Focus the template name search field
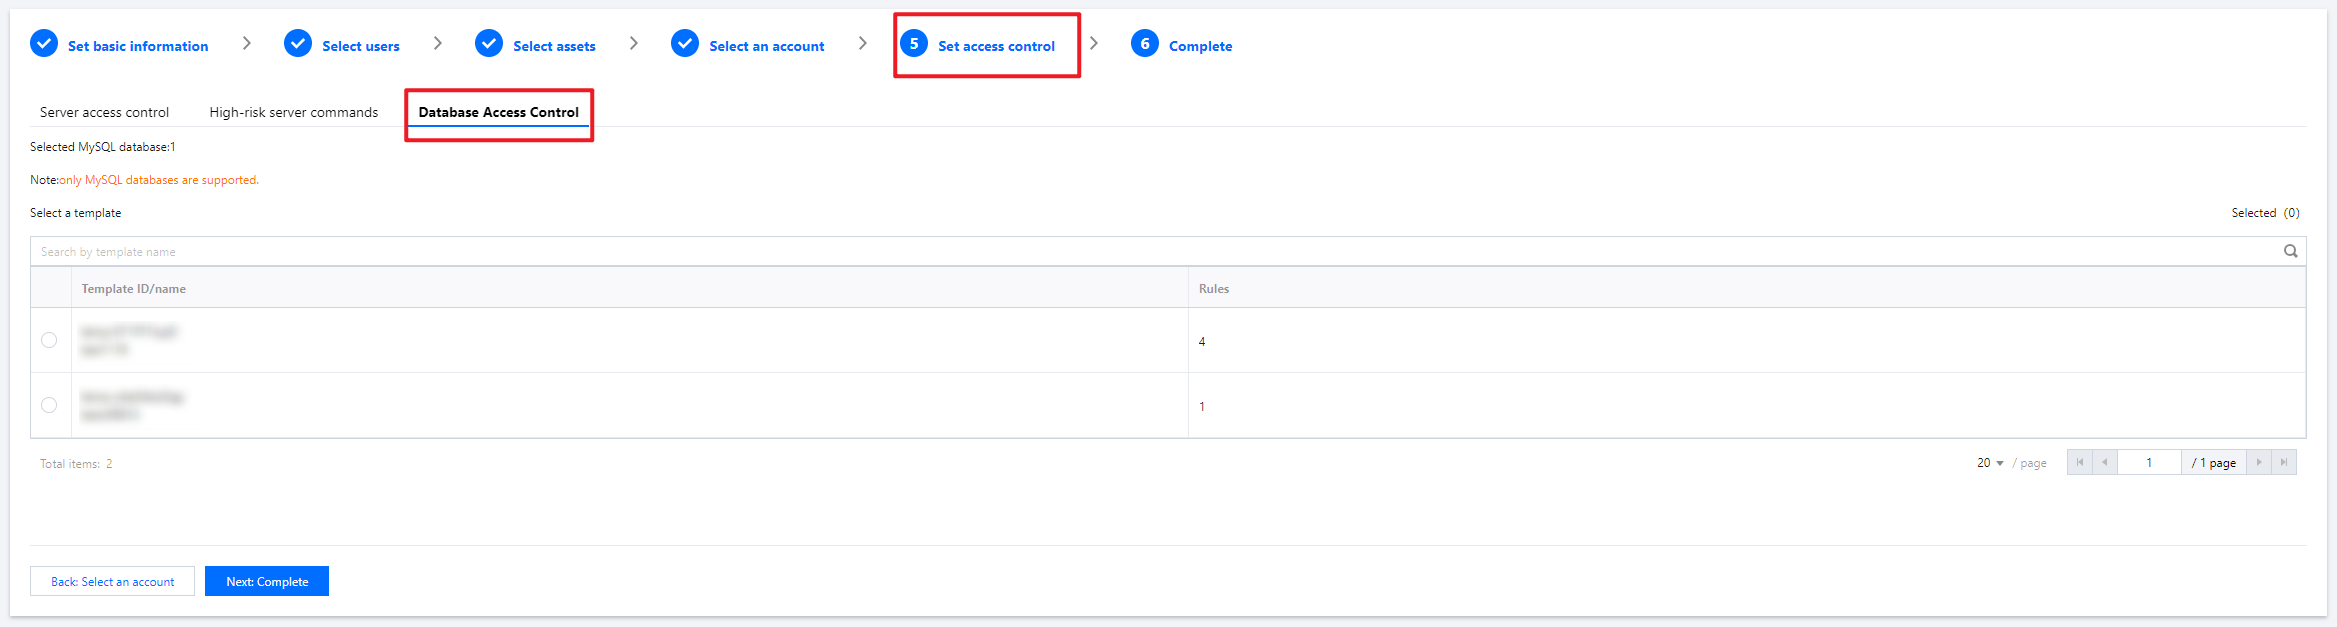This screenshot has width=2337, height=627. [1150, 251]
